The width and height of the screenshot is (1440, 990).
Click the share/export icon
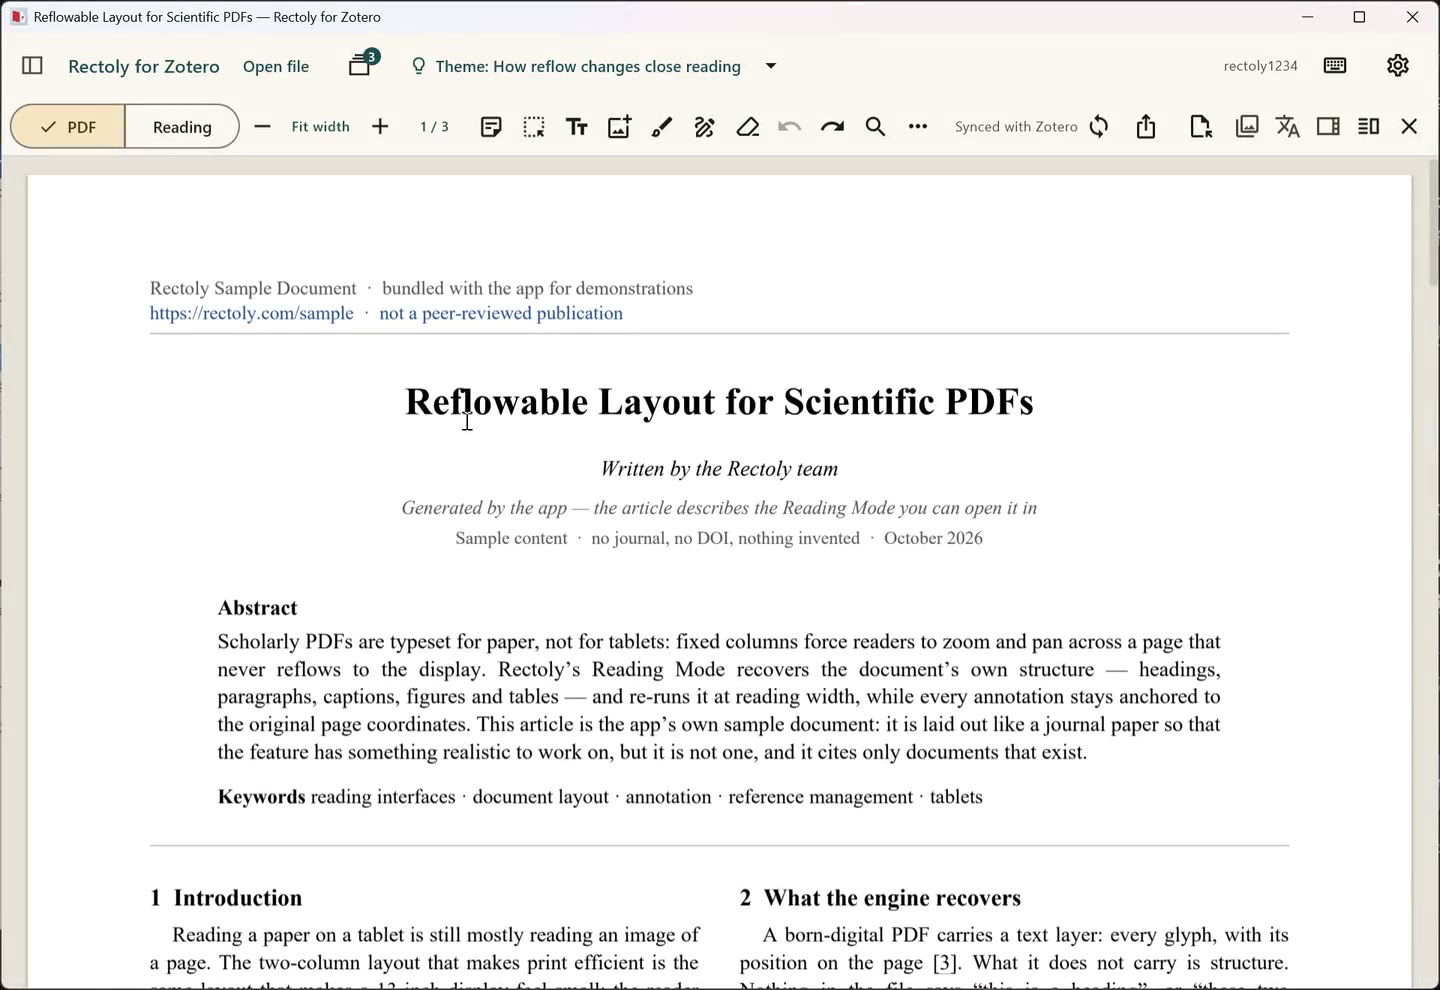pos(1146,127)
